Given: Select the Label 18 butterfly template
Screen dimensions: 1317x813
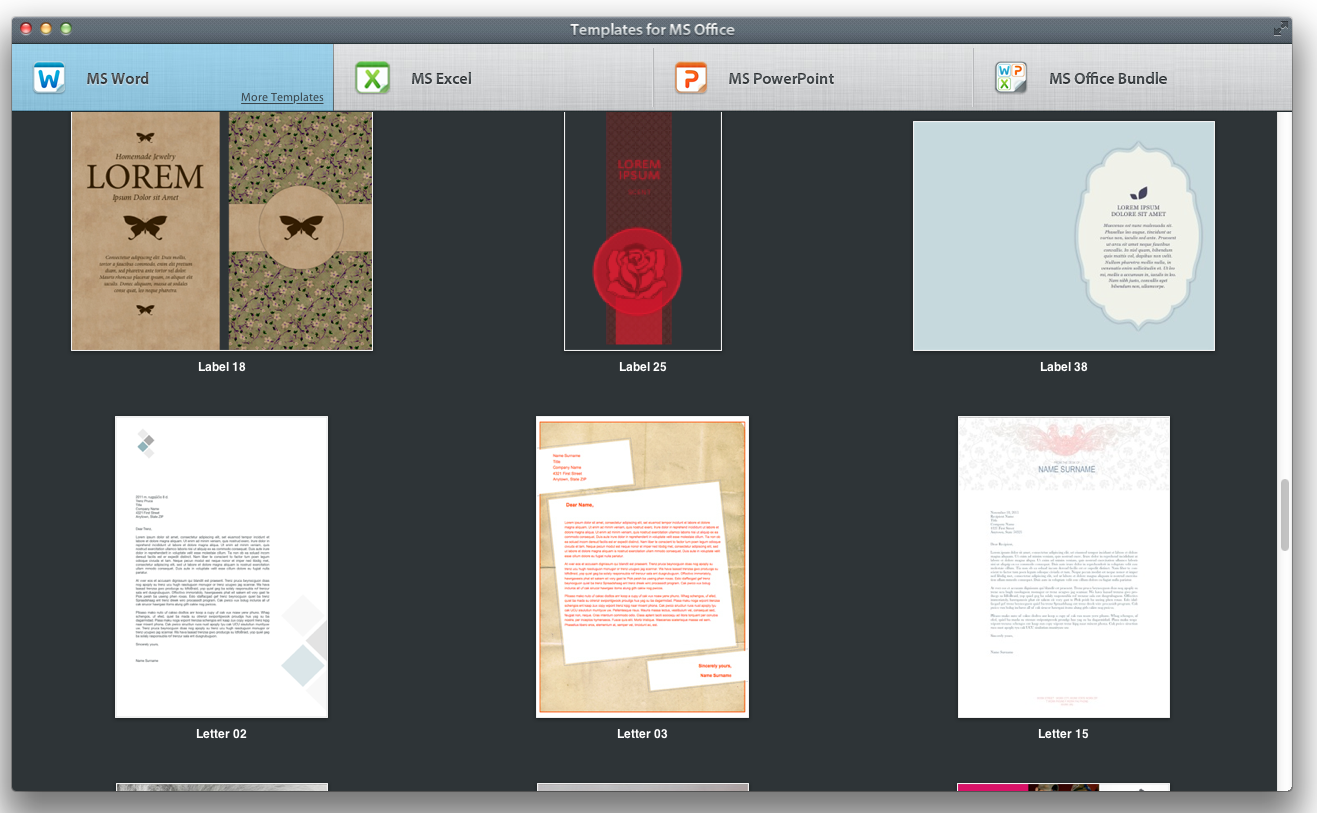Looking at the screenshot, I should point(222,230).
